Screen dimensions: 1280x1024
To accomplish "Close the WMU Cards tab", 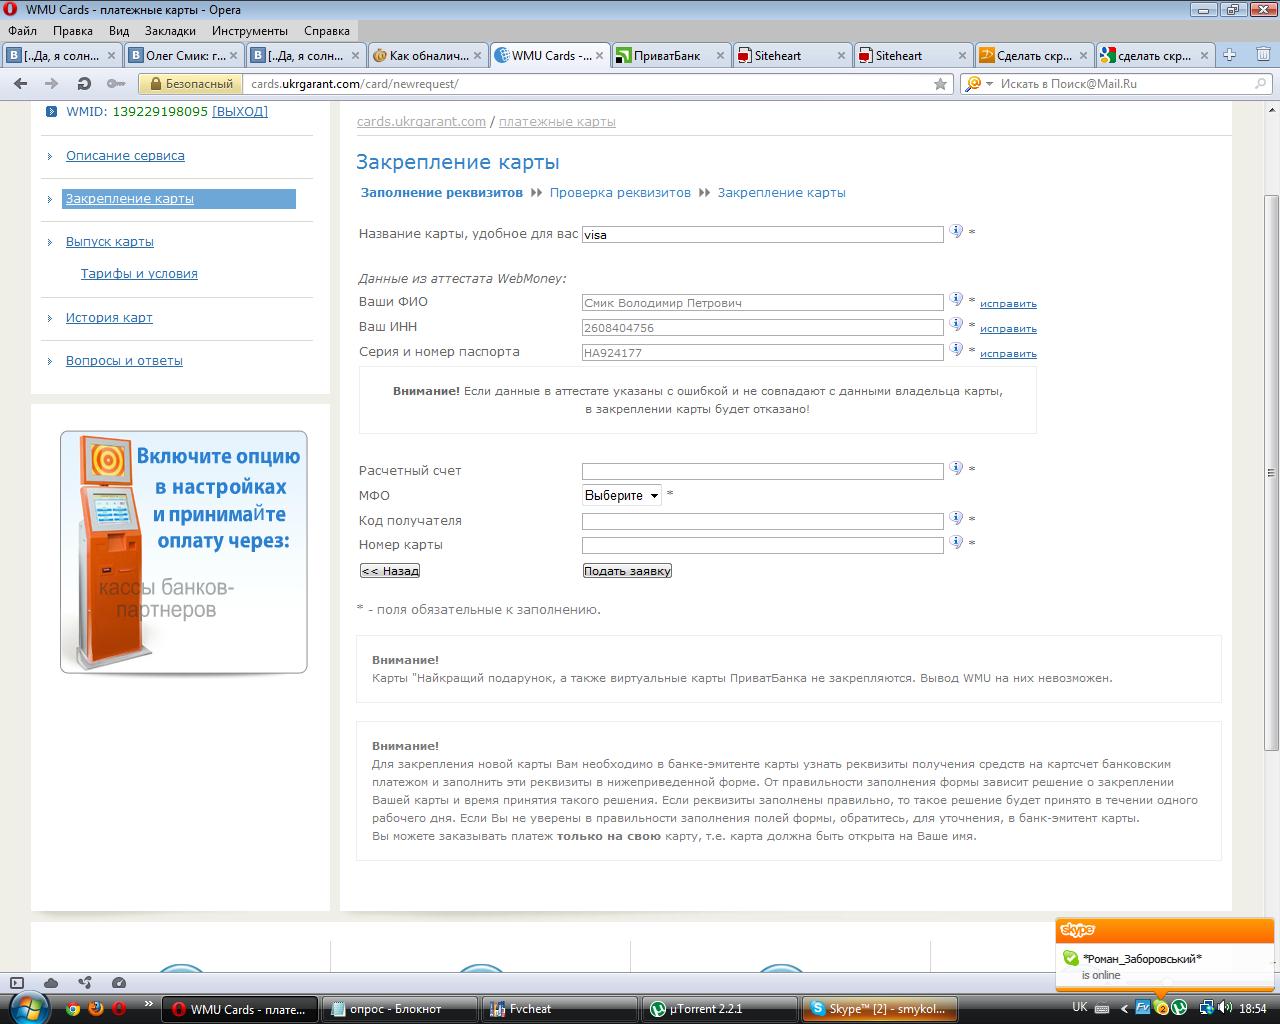I will click(598, 56).
